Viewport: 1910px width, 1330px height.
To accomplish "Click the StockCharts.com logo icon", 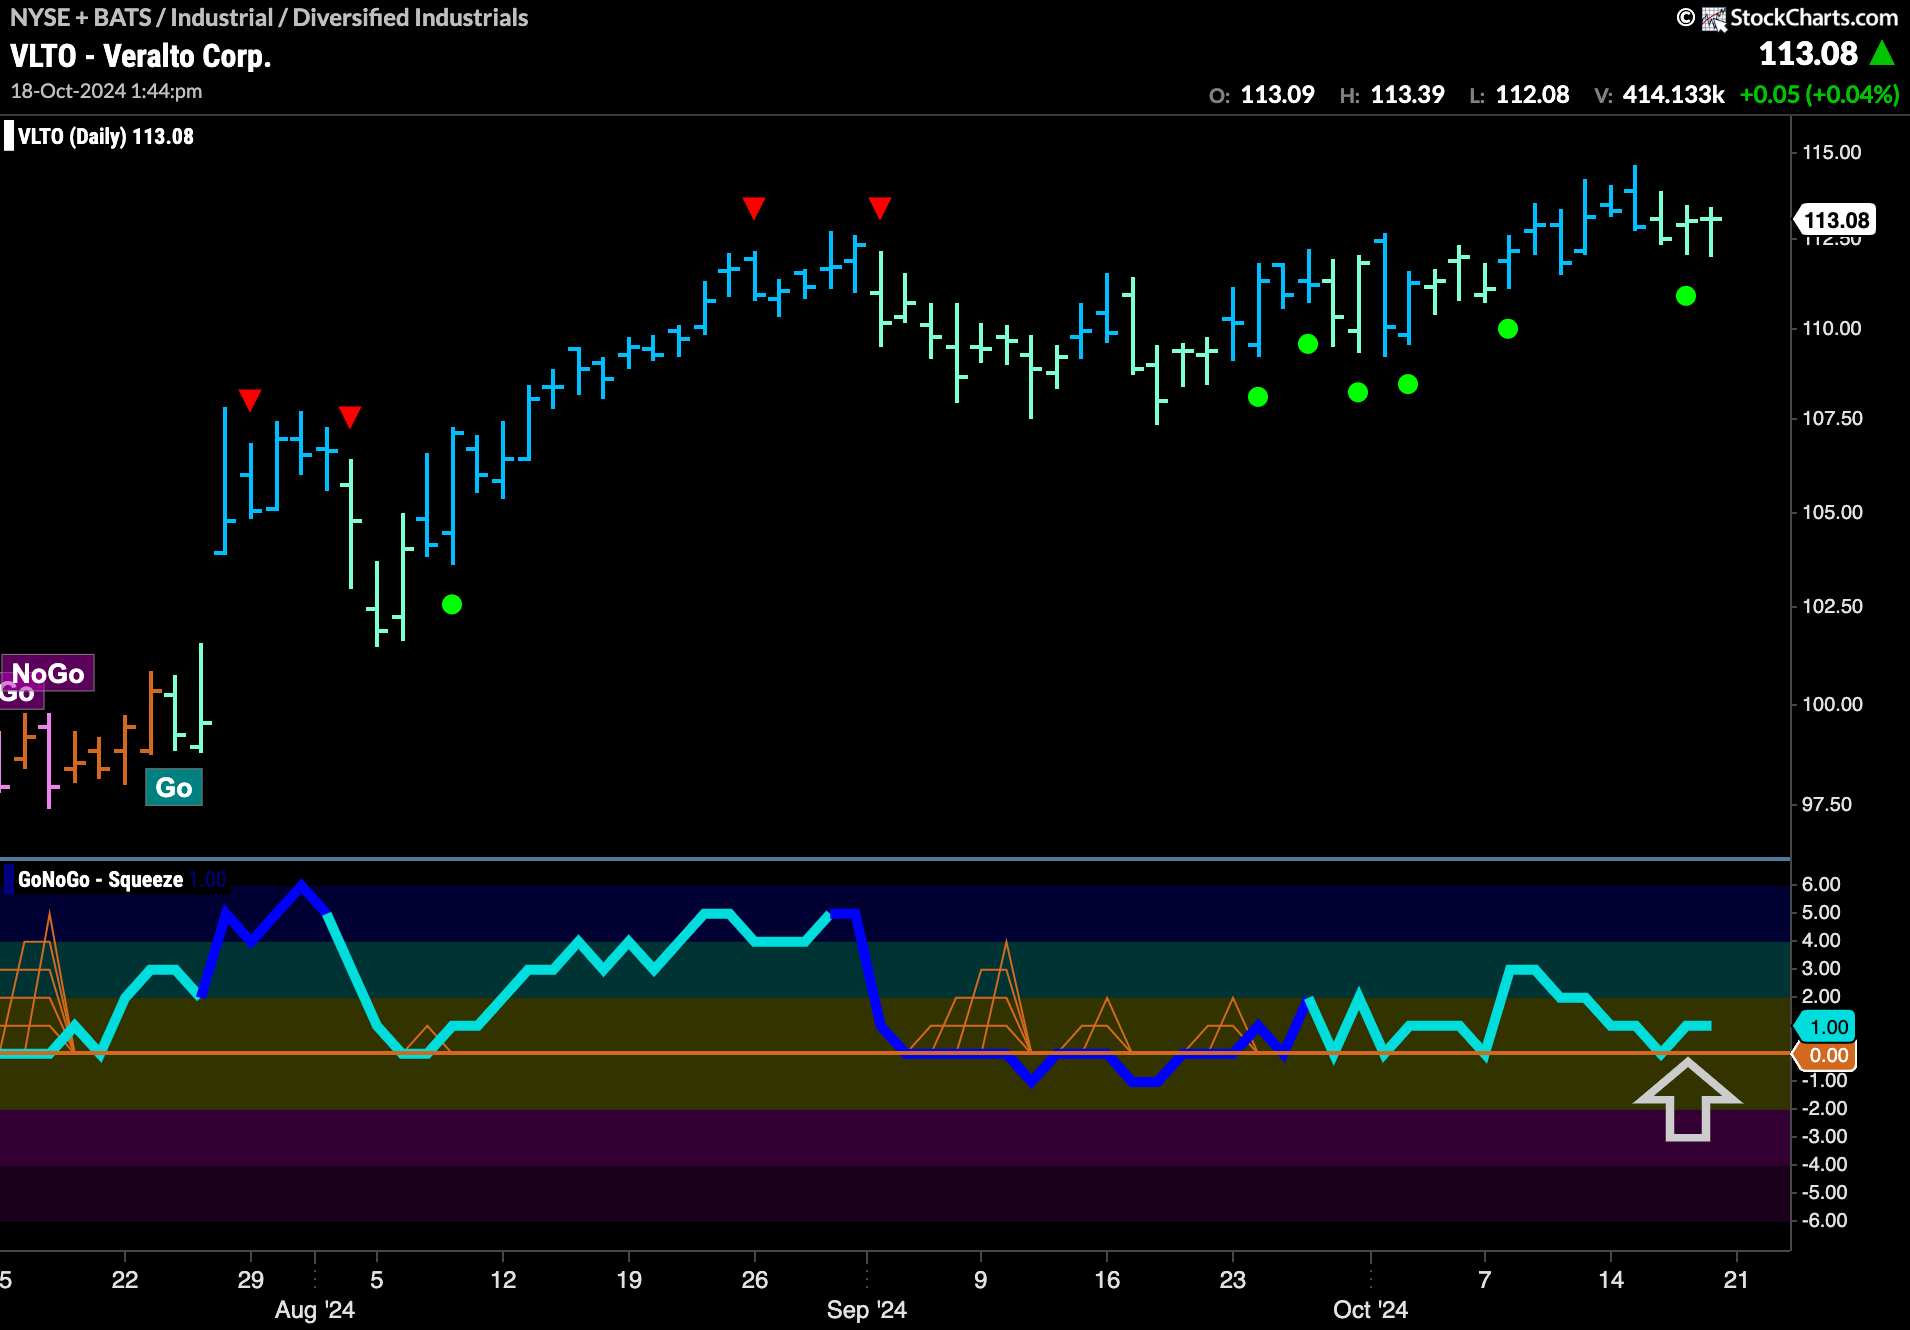I will pos(1714,18).
